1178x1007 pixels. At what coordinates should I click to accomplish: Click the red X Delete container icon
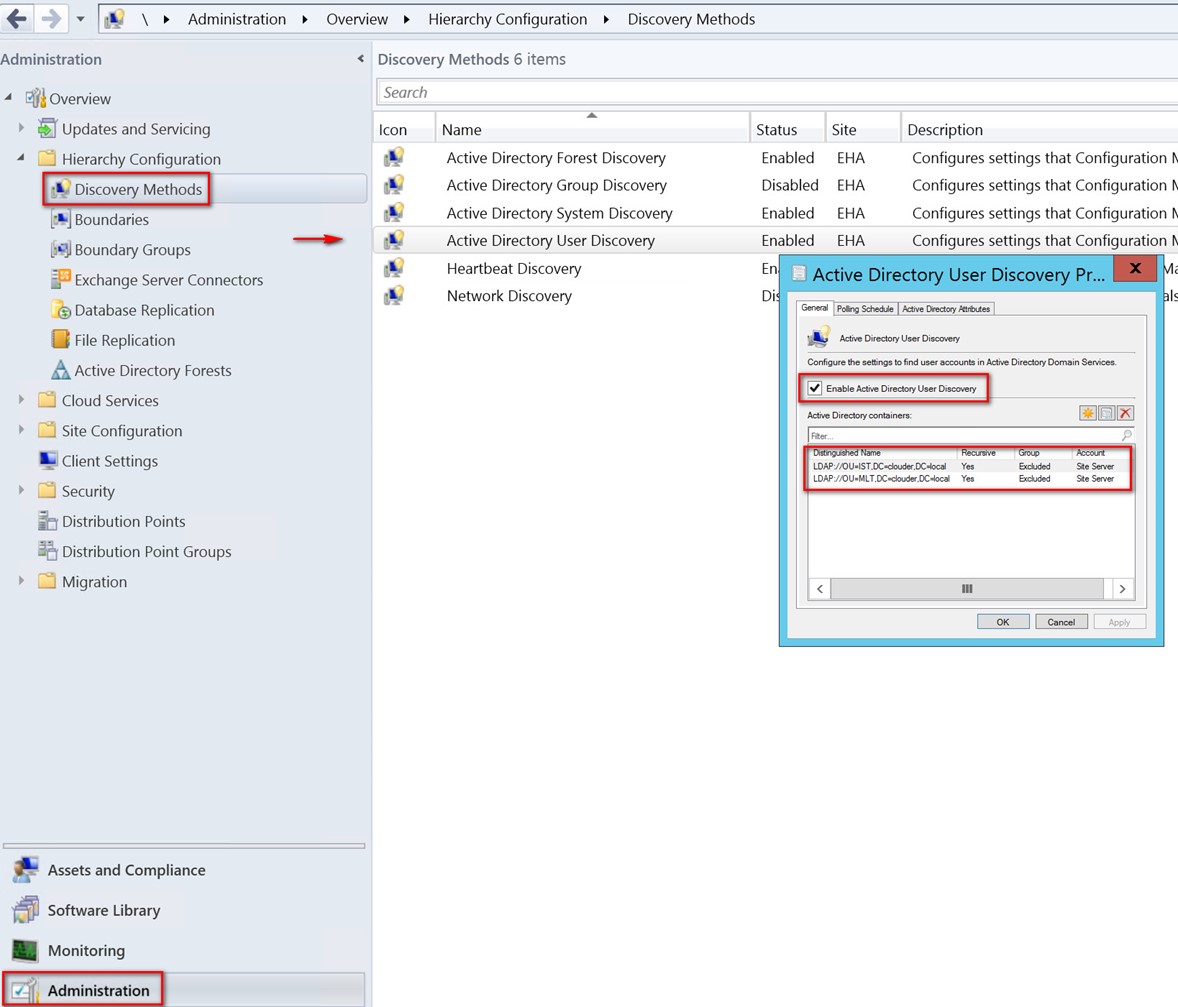click(1125, 413)
